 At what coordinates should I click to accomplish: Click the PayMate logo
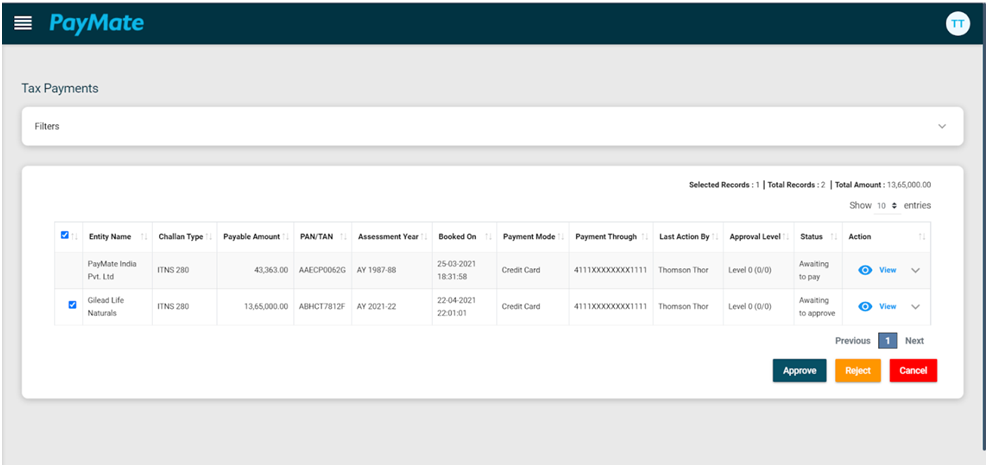(x=96, y=23)
